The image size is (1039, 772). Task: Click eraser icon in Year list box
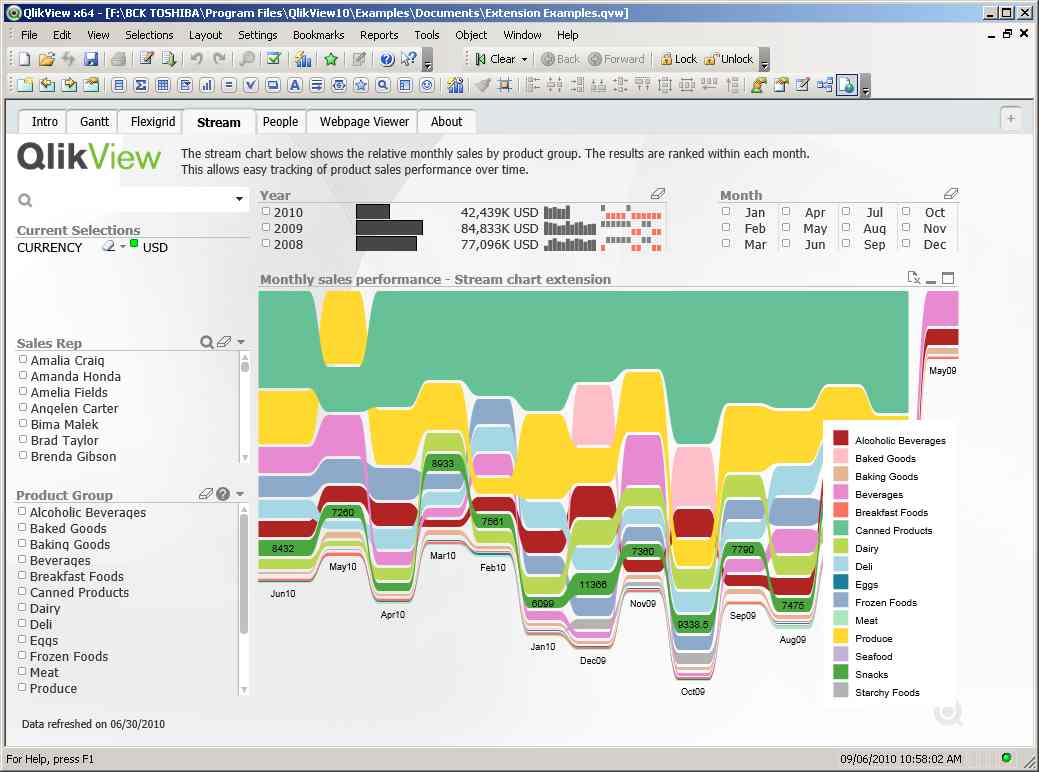click(657, 194)
